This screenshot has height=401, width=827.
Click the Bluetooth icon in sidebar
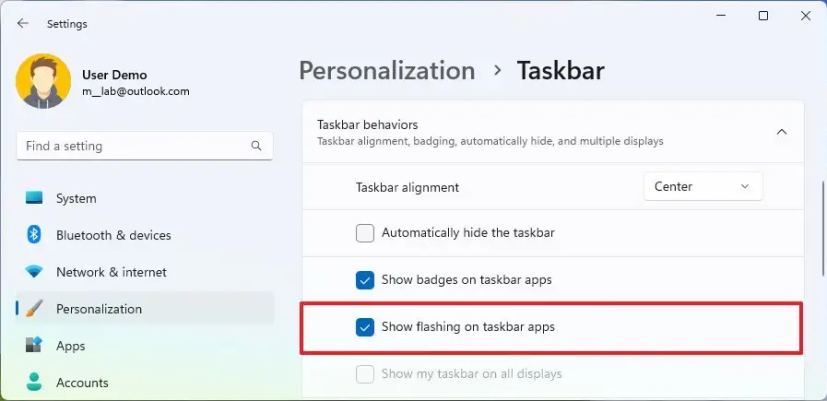point(34,234)
